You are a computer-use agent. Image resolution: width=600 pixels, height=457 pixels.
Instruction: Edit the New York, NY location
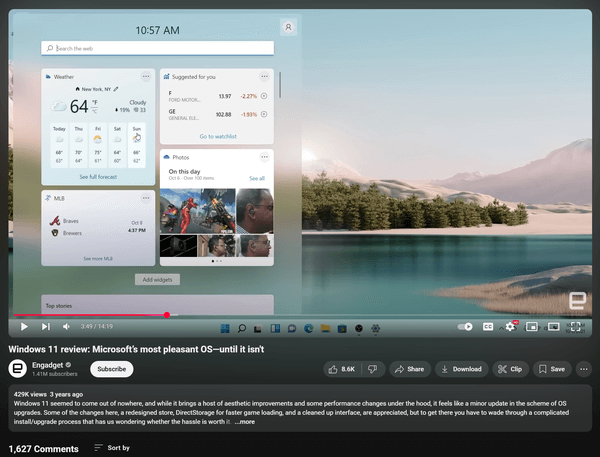pyautogui.click(x=116, y=89)
